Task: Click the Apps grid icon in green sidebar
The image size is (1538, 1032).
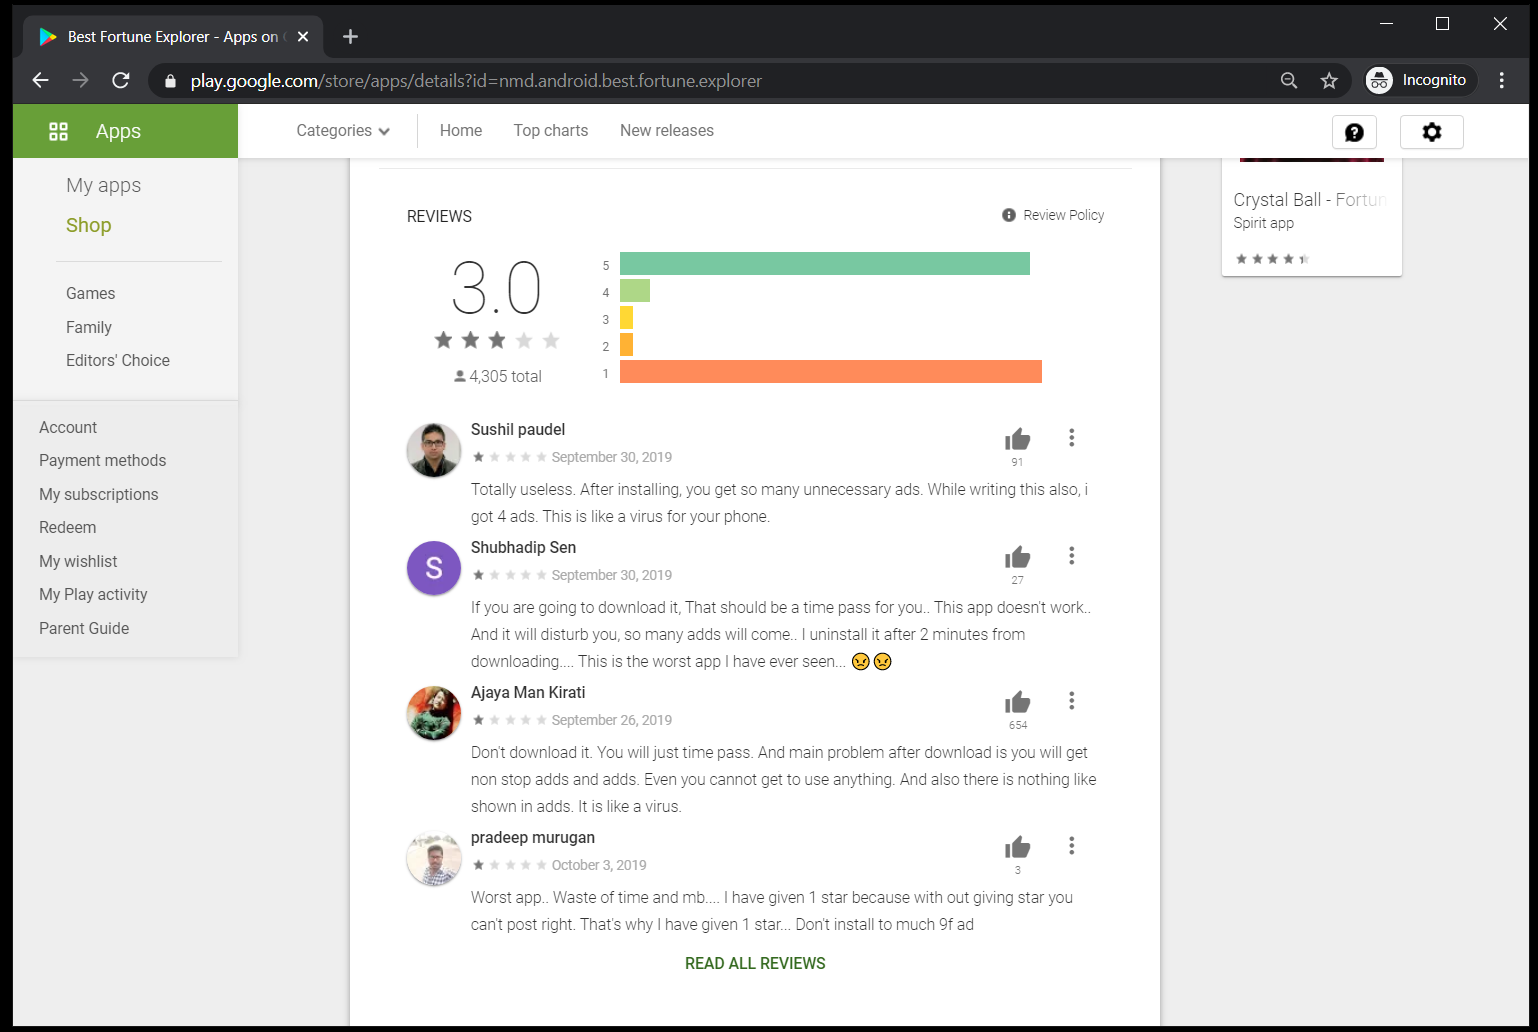Action: 58,130
